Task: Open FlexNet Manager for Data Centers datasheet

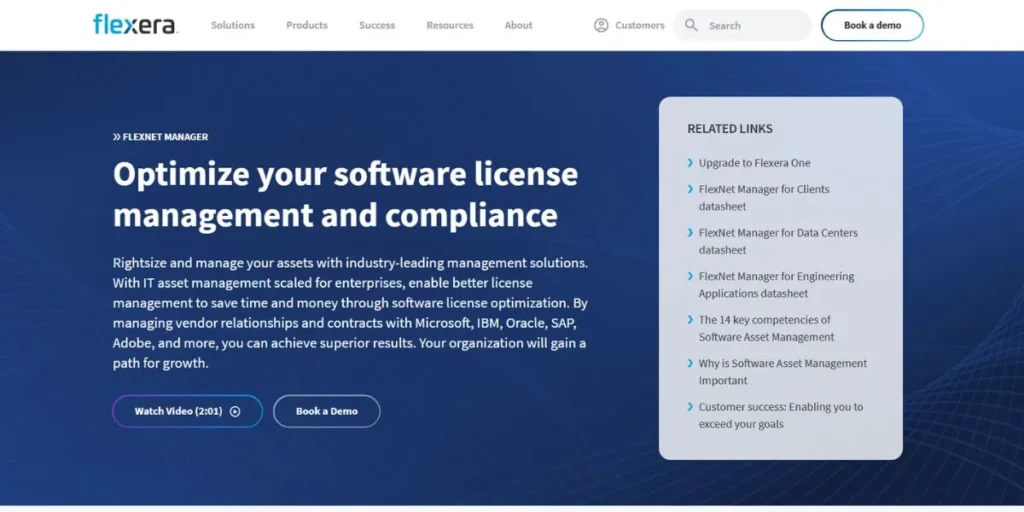Action: pos(778,241)
